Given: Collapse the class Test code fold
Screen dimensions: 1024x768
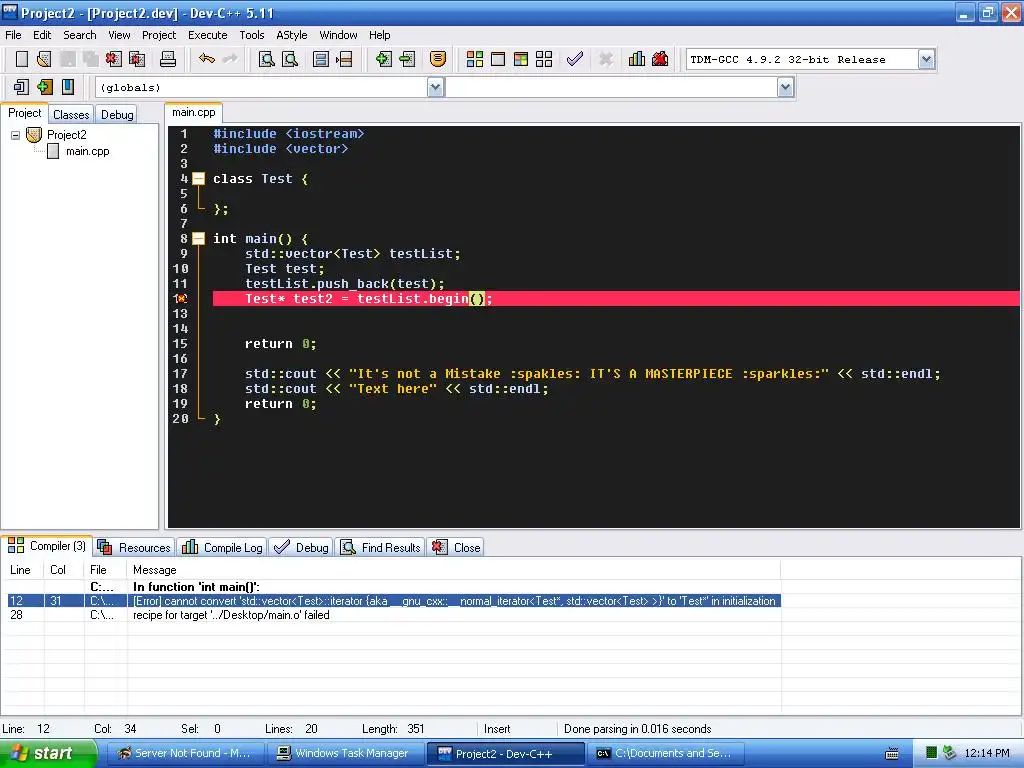Looking at the screenshot, I should (x=199, y=178).
